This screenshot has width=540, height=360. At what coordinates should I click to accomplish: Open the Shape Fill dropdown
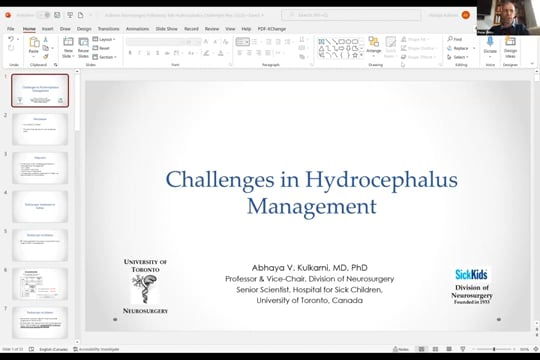[415, 39]
